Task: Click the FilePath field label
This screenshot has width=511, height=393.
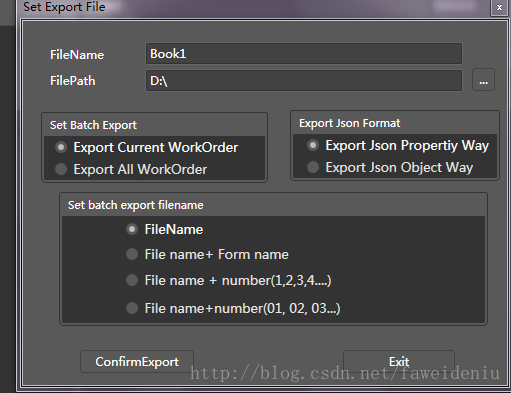Action: [x=73, y=81]
